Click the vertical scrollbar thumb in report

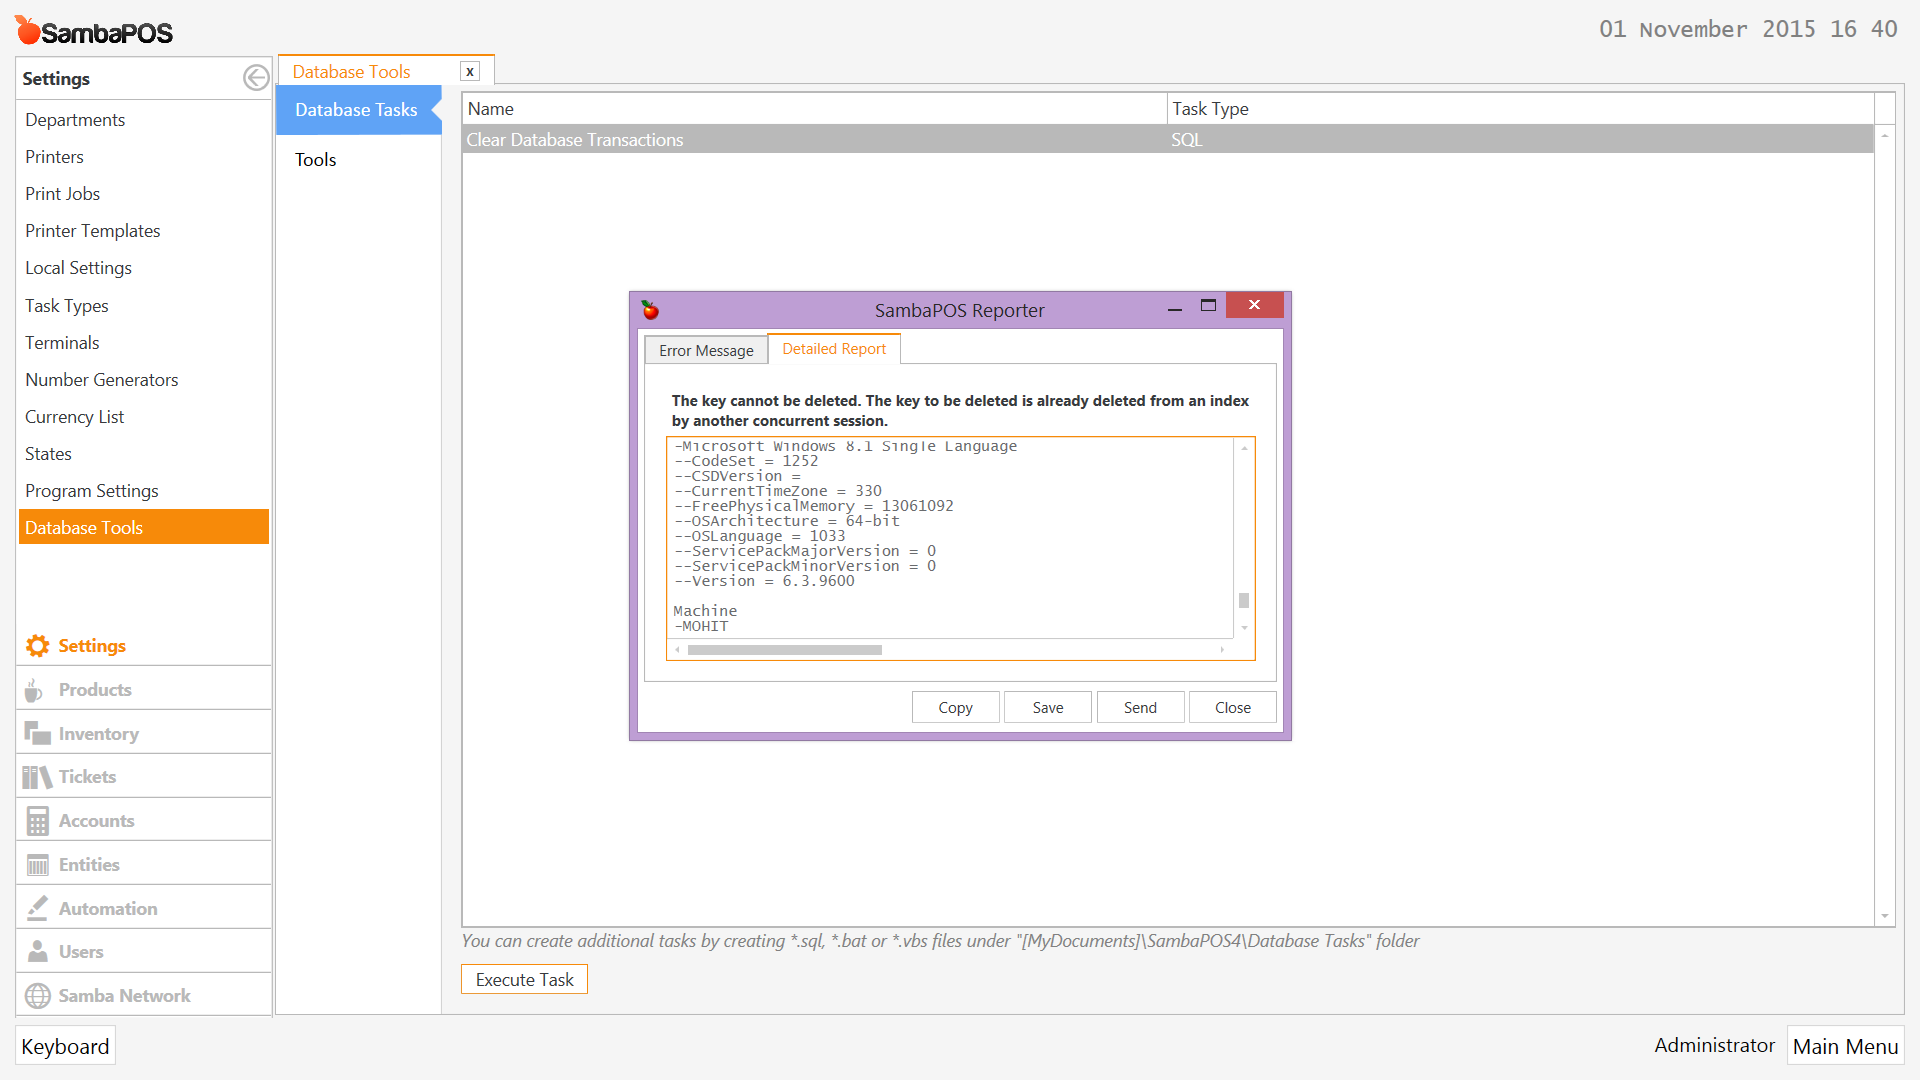click(x=1244, y=601)
